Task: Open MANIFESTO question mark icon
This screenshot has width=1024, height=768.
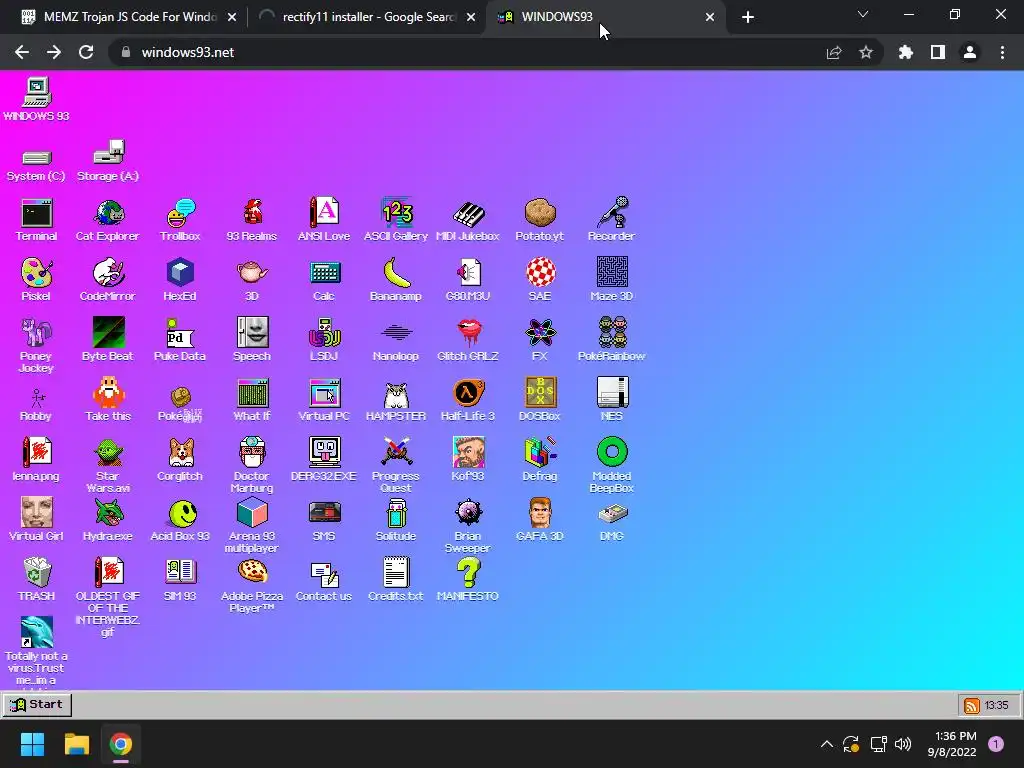Action: tap(468, 580)
